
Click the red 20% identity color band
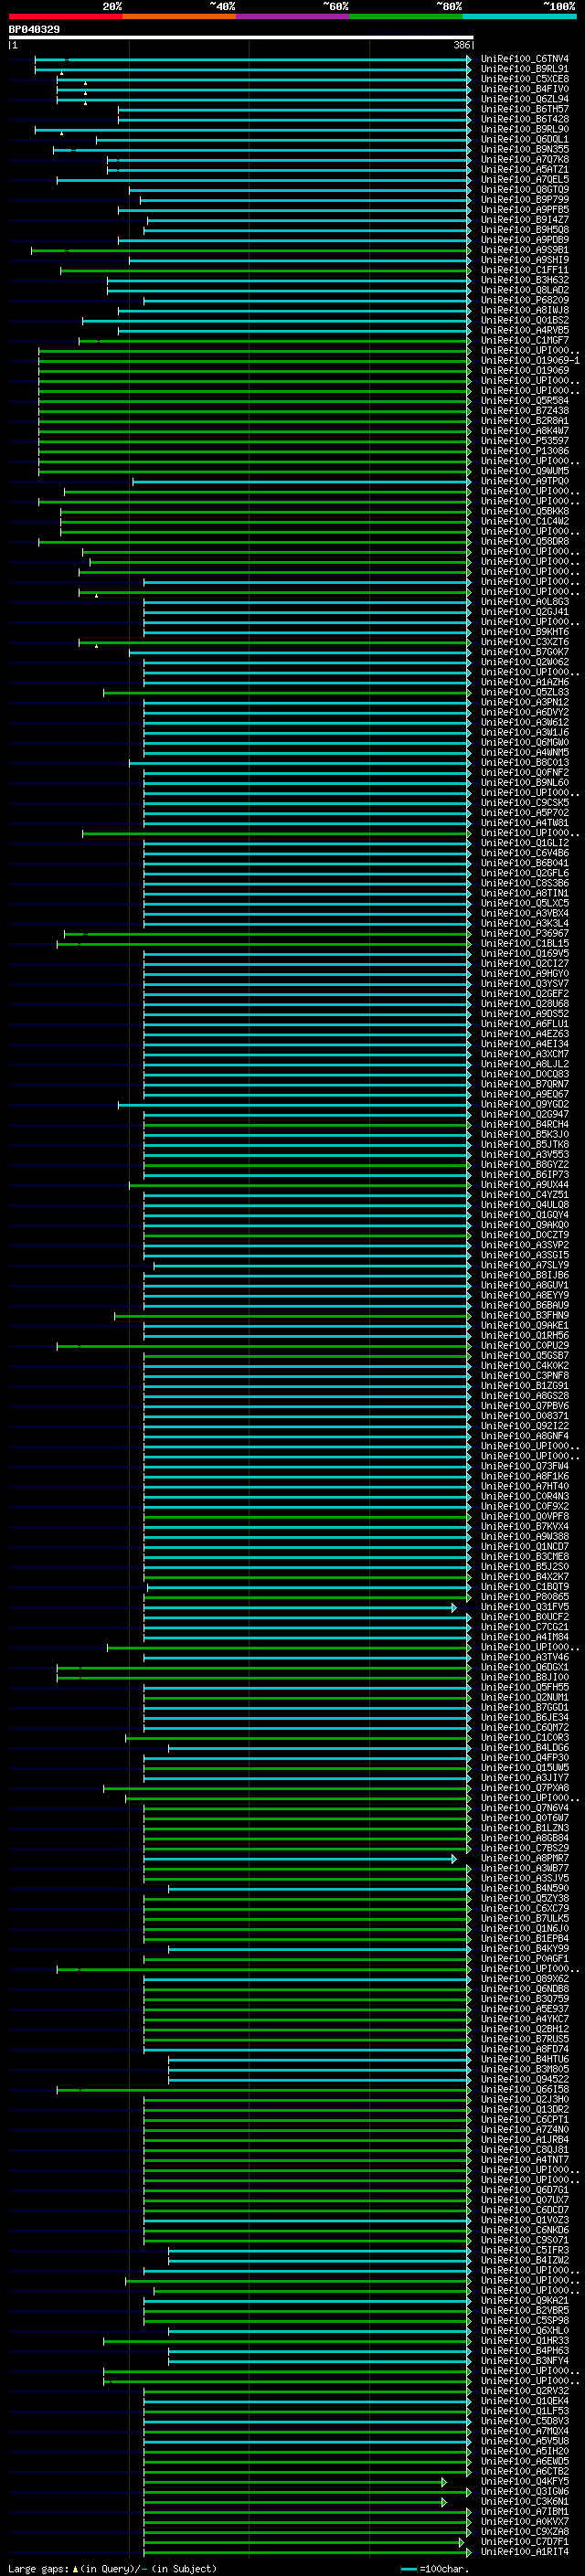[x=65, y=16]
